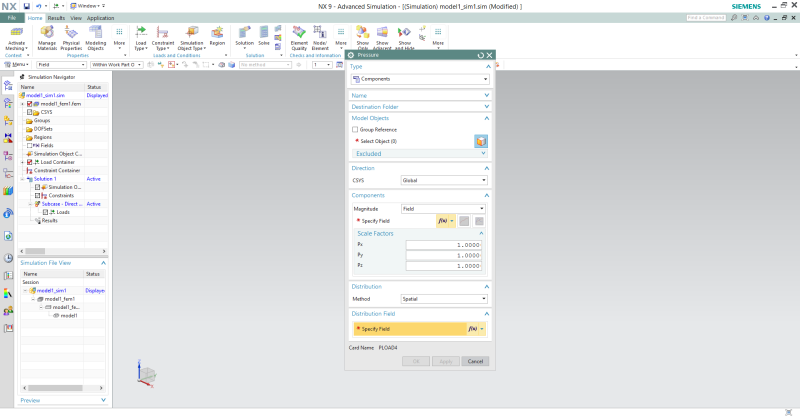This screenshot has height=417, width=800.
Task: Click Show Only icon
Action: click(x=362, y=33)
